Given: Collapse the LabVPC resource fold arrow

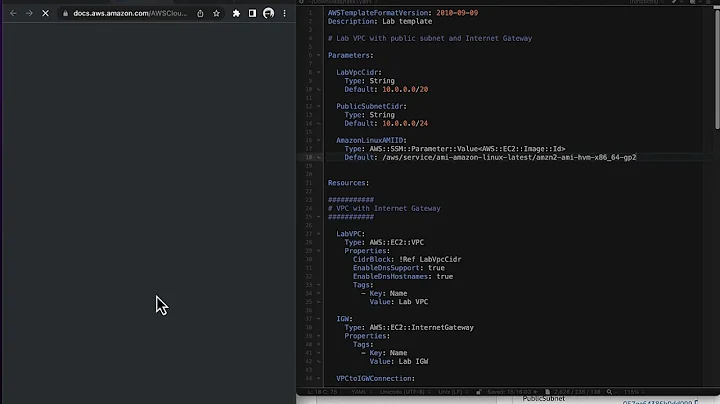Looking at the screenshot, I should pos(318,234).
